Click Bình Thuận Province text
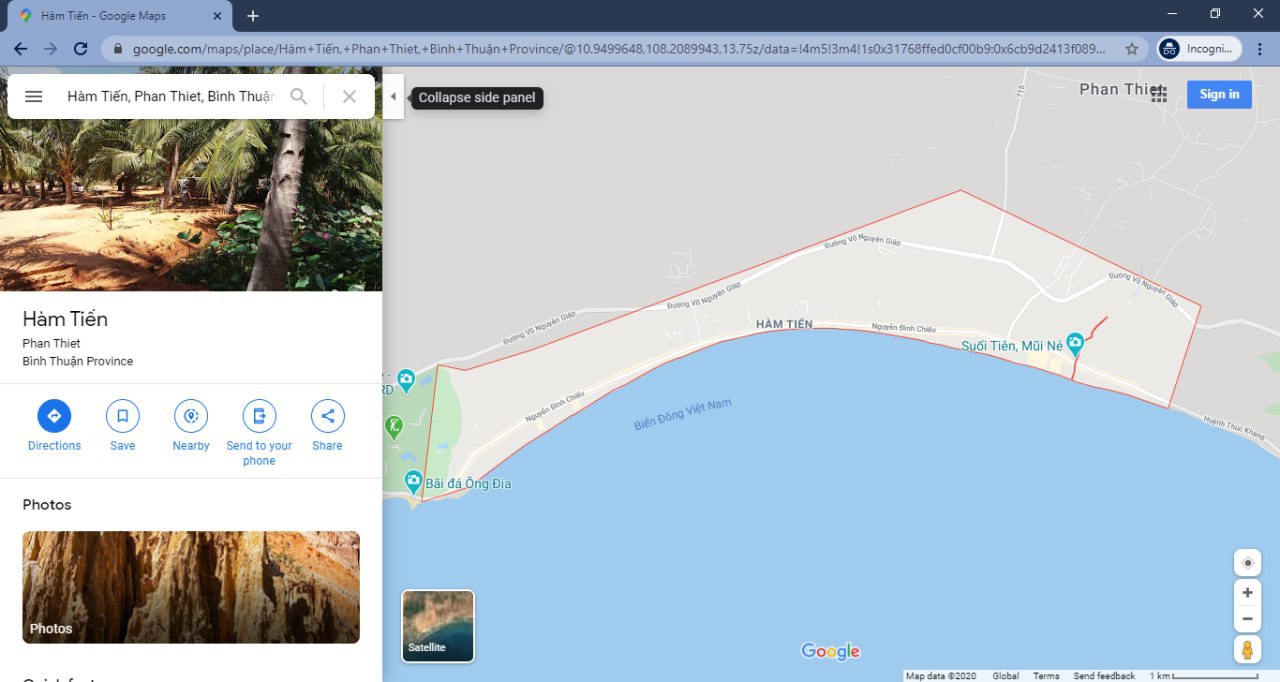 click(78, 361)
